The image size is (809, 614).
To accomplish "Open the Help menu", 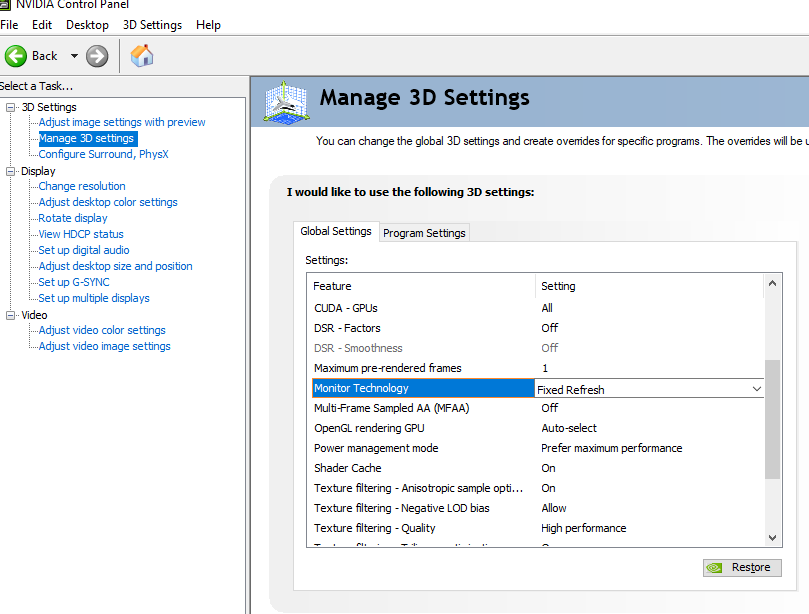I will coord(208,24).
